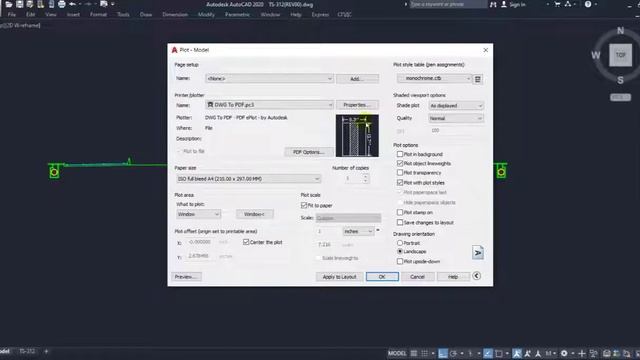Click the workspace switching gear icon in status bar
The image size is (640, 360).
click(x=564, y=353)
